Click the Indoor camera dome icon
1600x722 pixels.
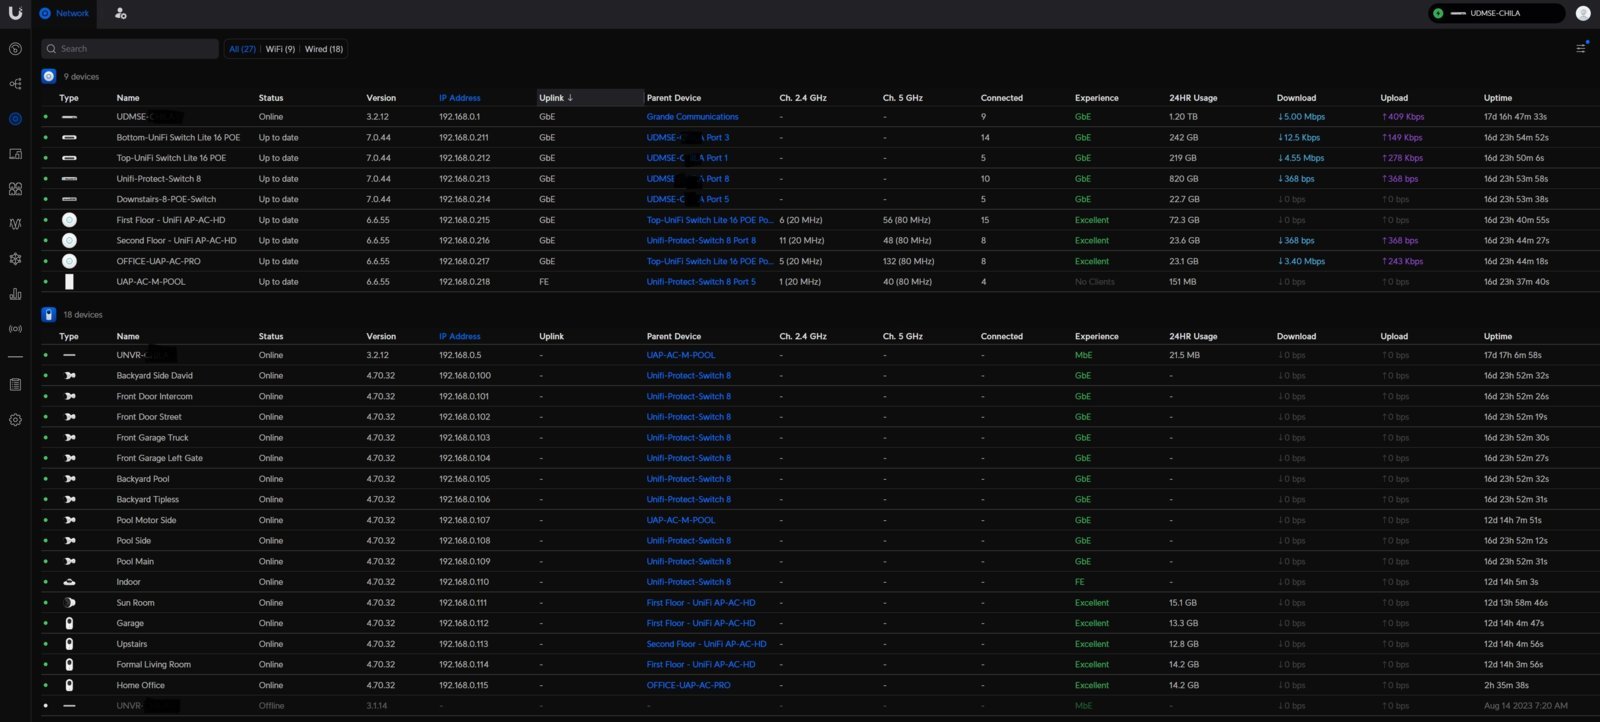(x=69, y=582)
